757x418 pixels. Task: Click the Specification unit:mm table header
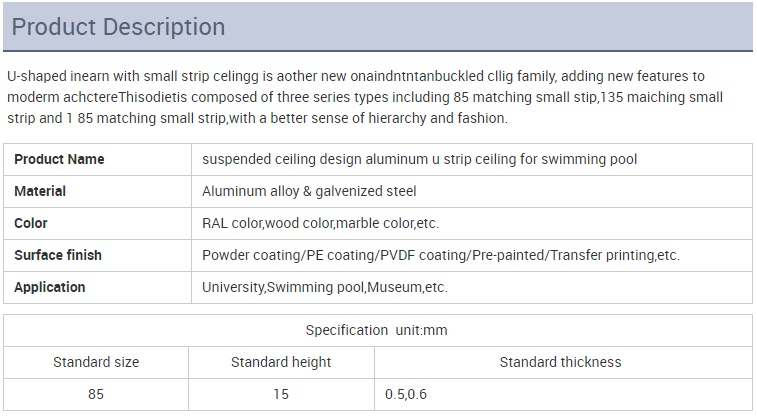[377, 330]
